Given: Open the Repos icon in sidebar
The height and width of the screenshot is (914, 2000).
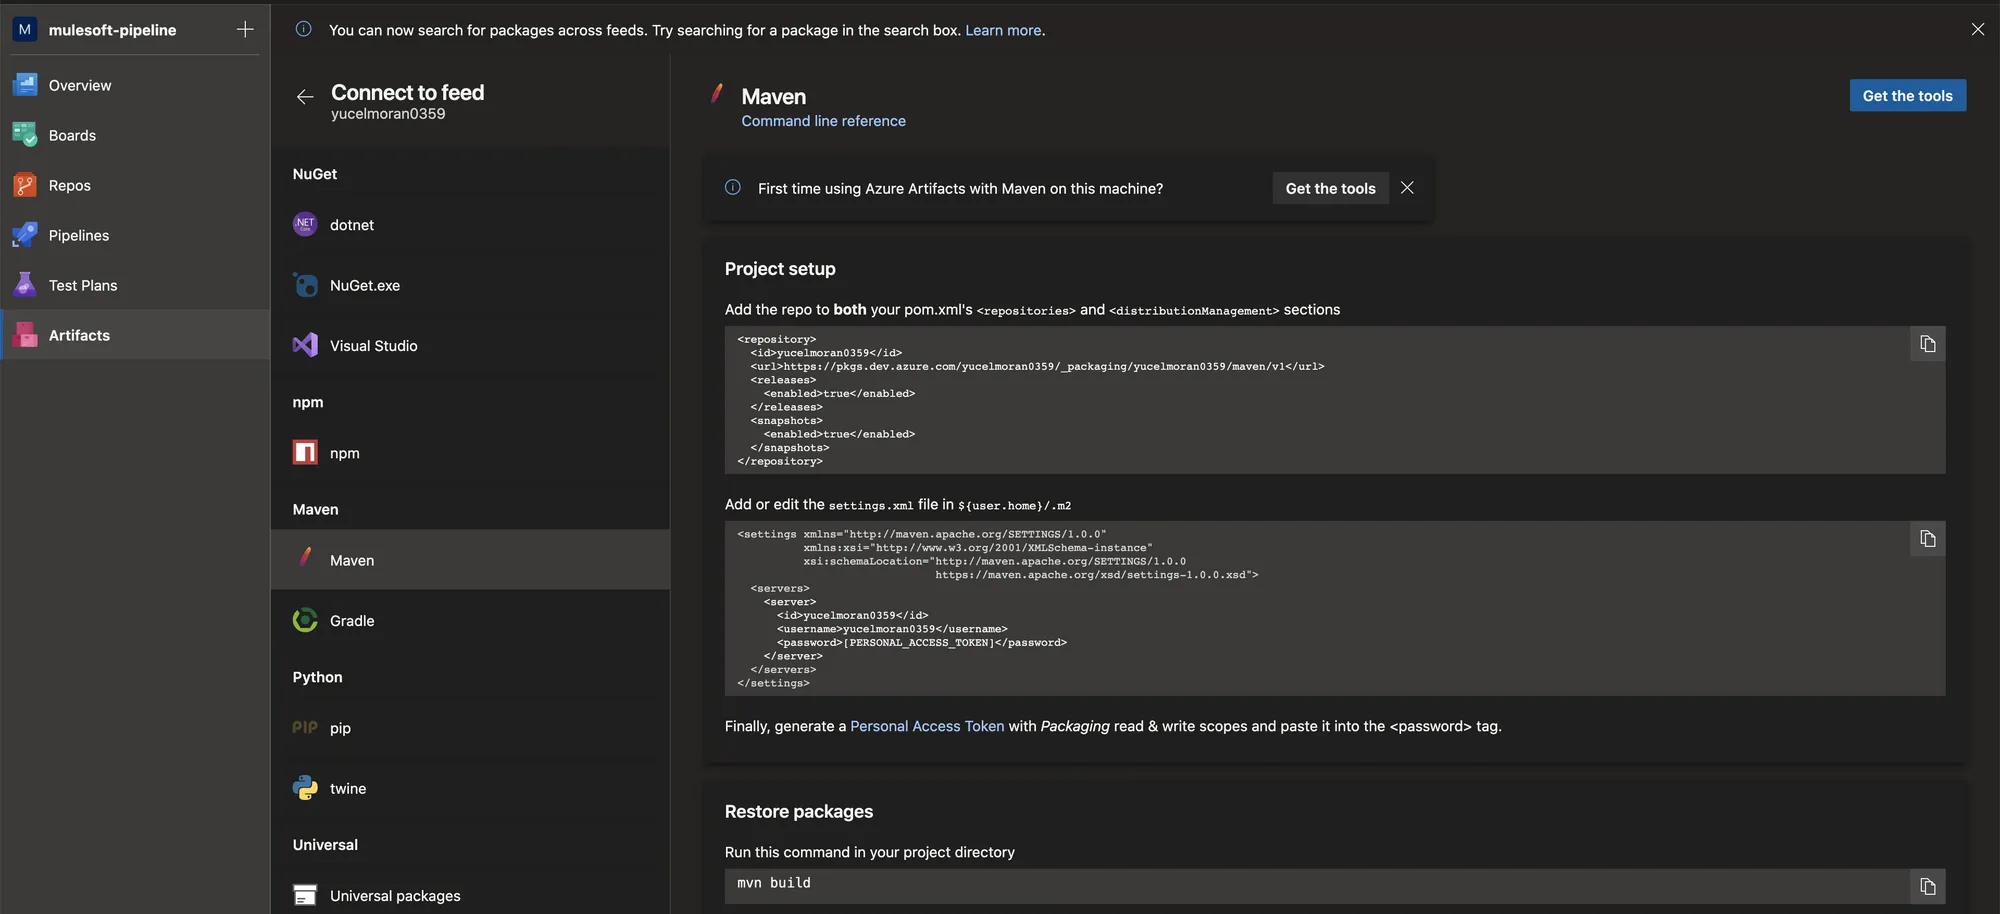Looking at the screenshot, I should point(25,185).
